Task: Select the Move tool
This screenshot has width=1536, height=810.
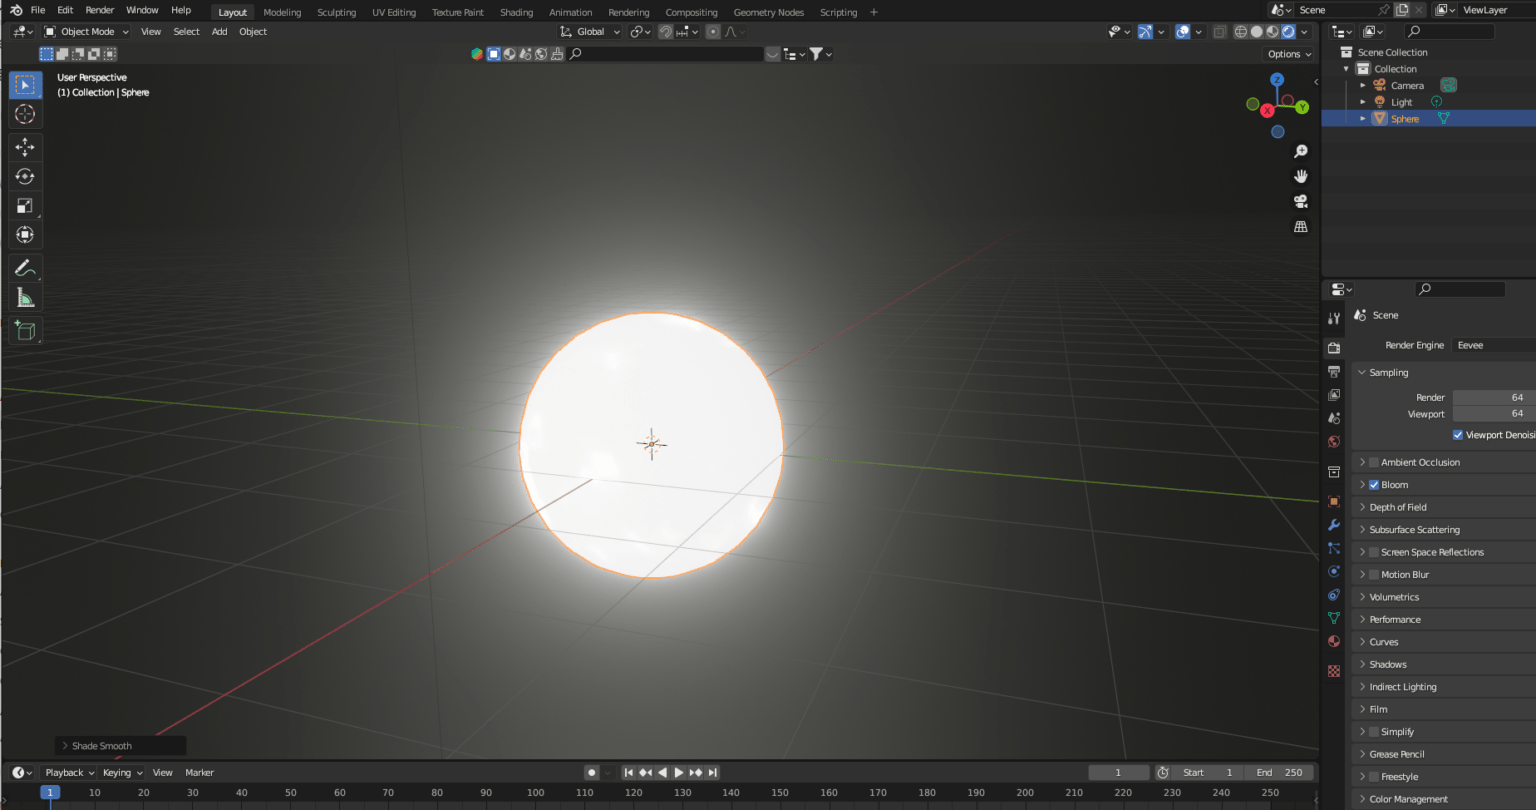Action: pyautogui.click(x=25, y=146)
